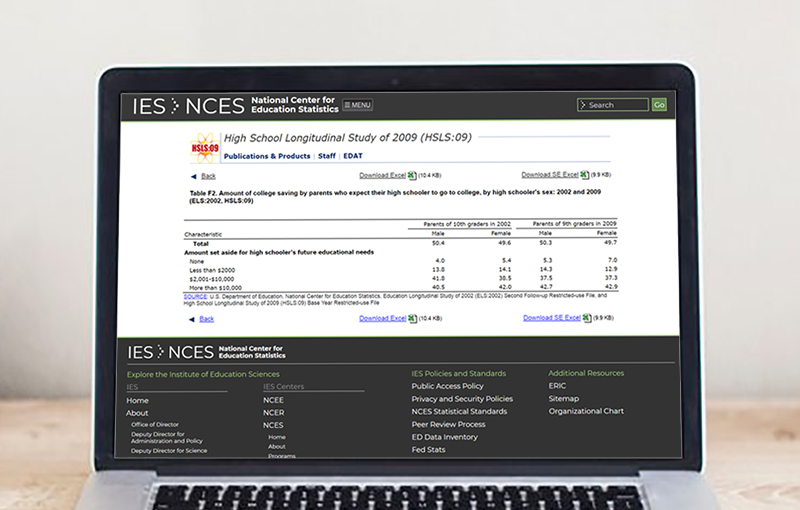This screenshot has width=800, height=510.
Task: Click the footer IES logo
Action: point(140,352)
